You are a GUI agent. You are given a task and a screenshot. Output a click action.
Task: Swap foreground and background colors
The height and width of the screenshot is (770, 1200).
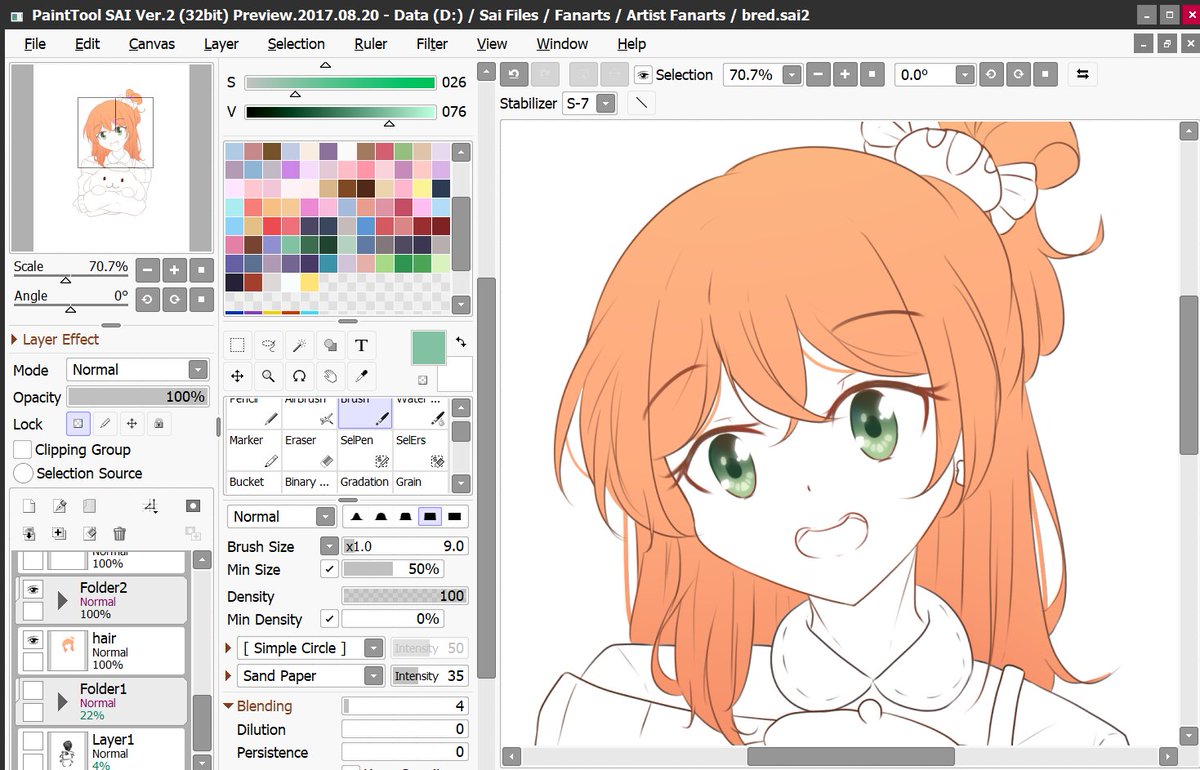point(460,341)
